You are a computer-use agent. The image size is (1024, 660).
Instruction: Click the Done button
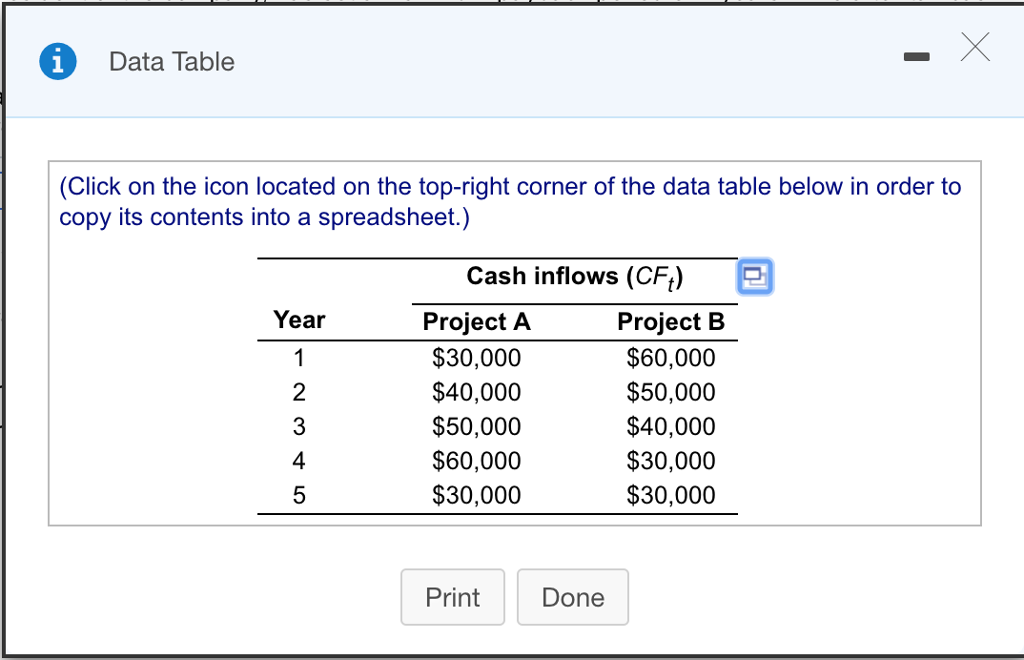click(x=572, y=597)
